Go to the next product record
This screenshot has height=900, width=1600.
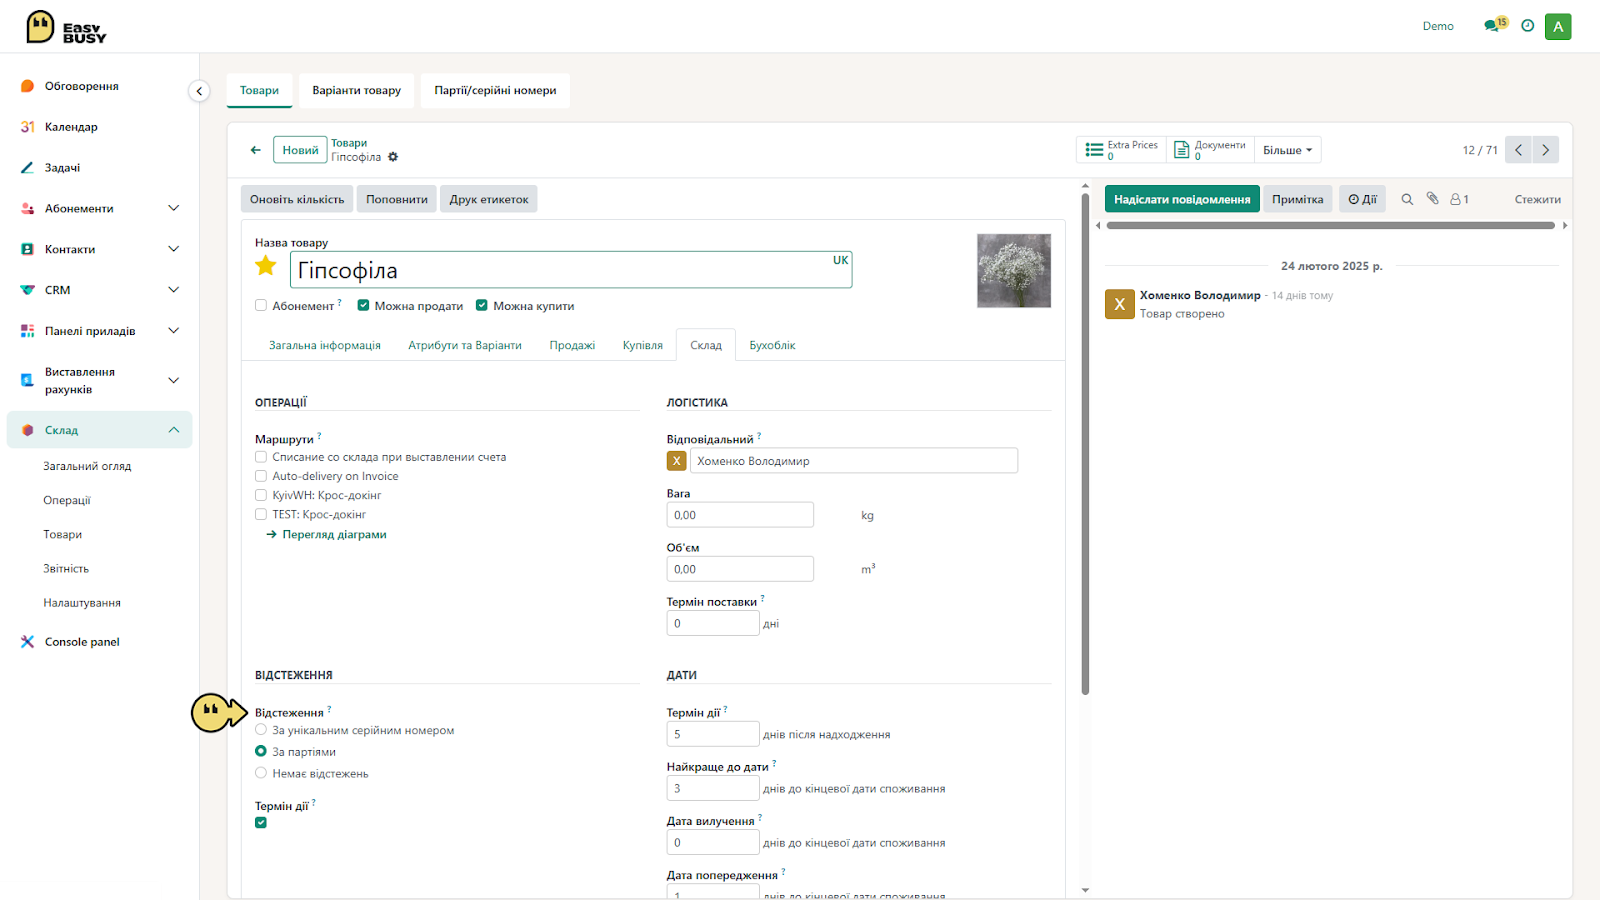(1545, 150)
